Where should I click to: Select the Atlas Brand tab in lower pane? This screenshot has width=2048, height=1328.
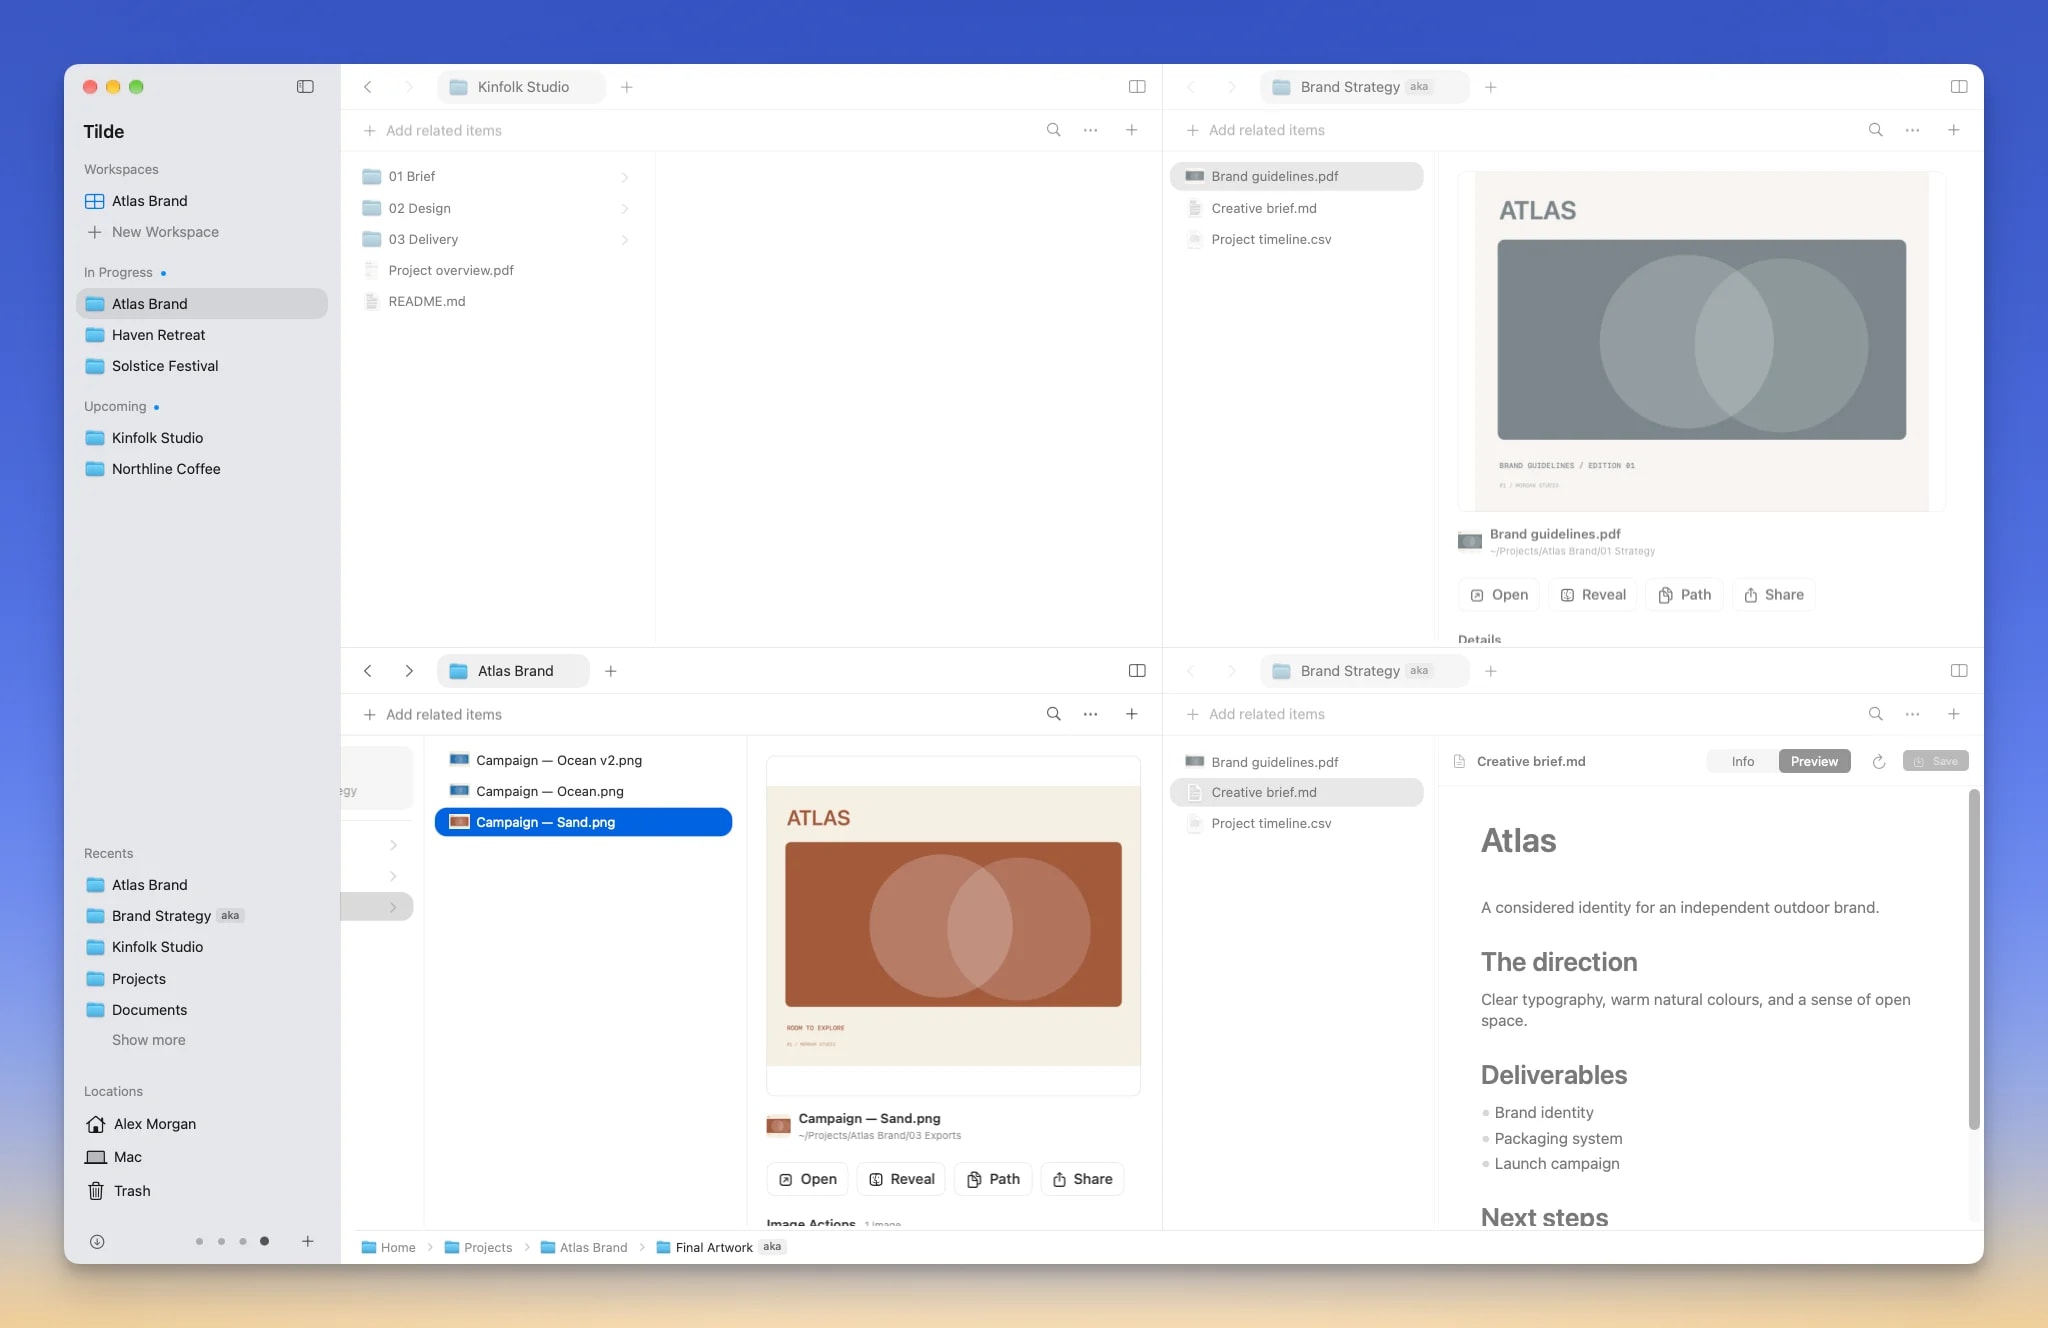[513, 671]
